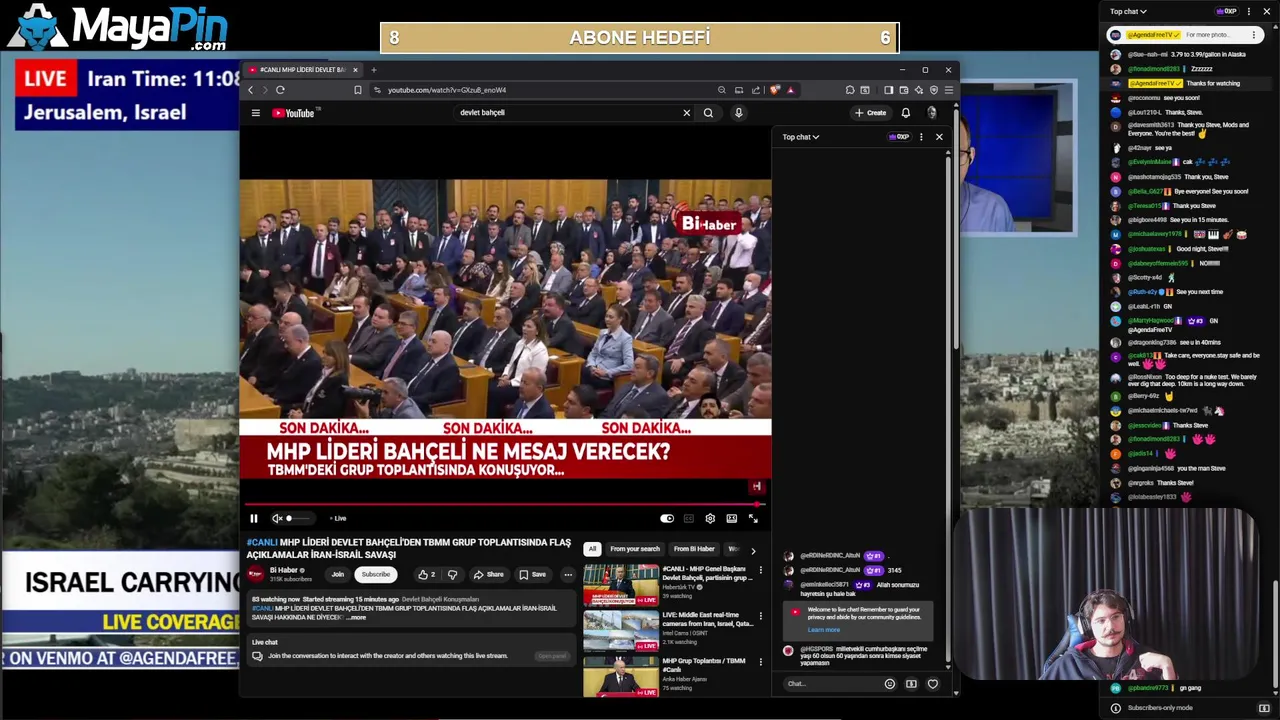Close the overlay chat at screen's right edge
Screen dimensions: 1280x720
click(1267, 11)
